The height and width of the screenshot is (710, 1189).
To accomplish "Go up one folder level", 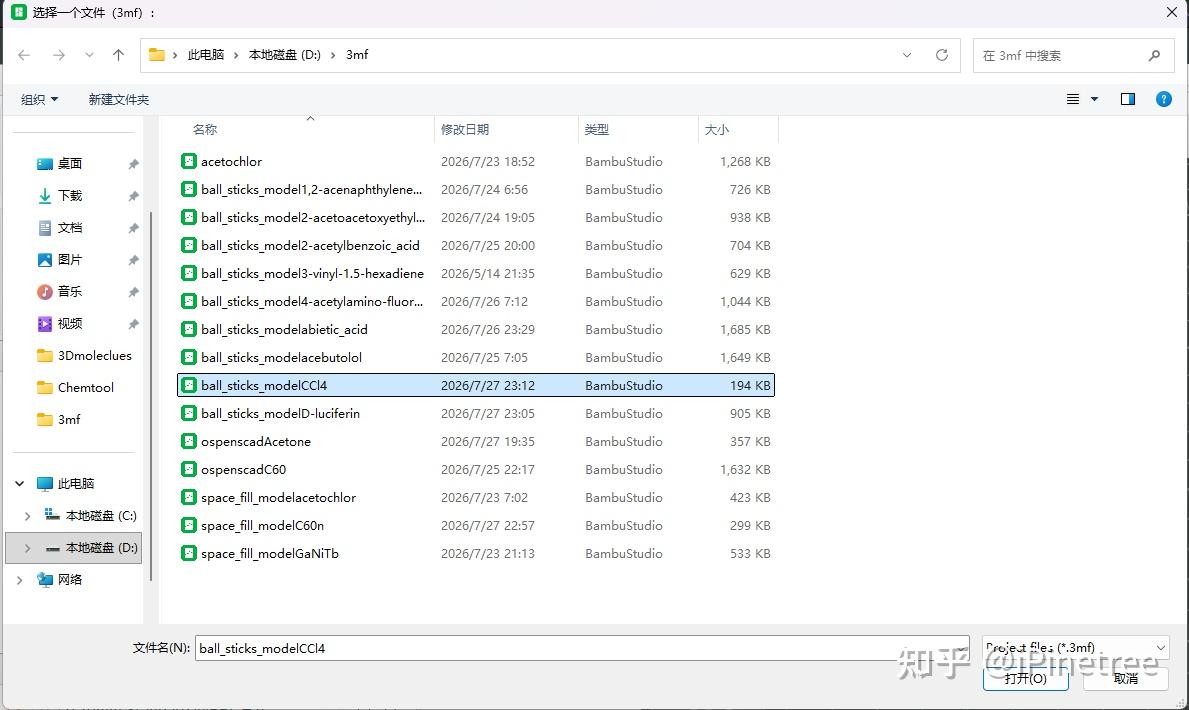I will tap(118, 55).
